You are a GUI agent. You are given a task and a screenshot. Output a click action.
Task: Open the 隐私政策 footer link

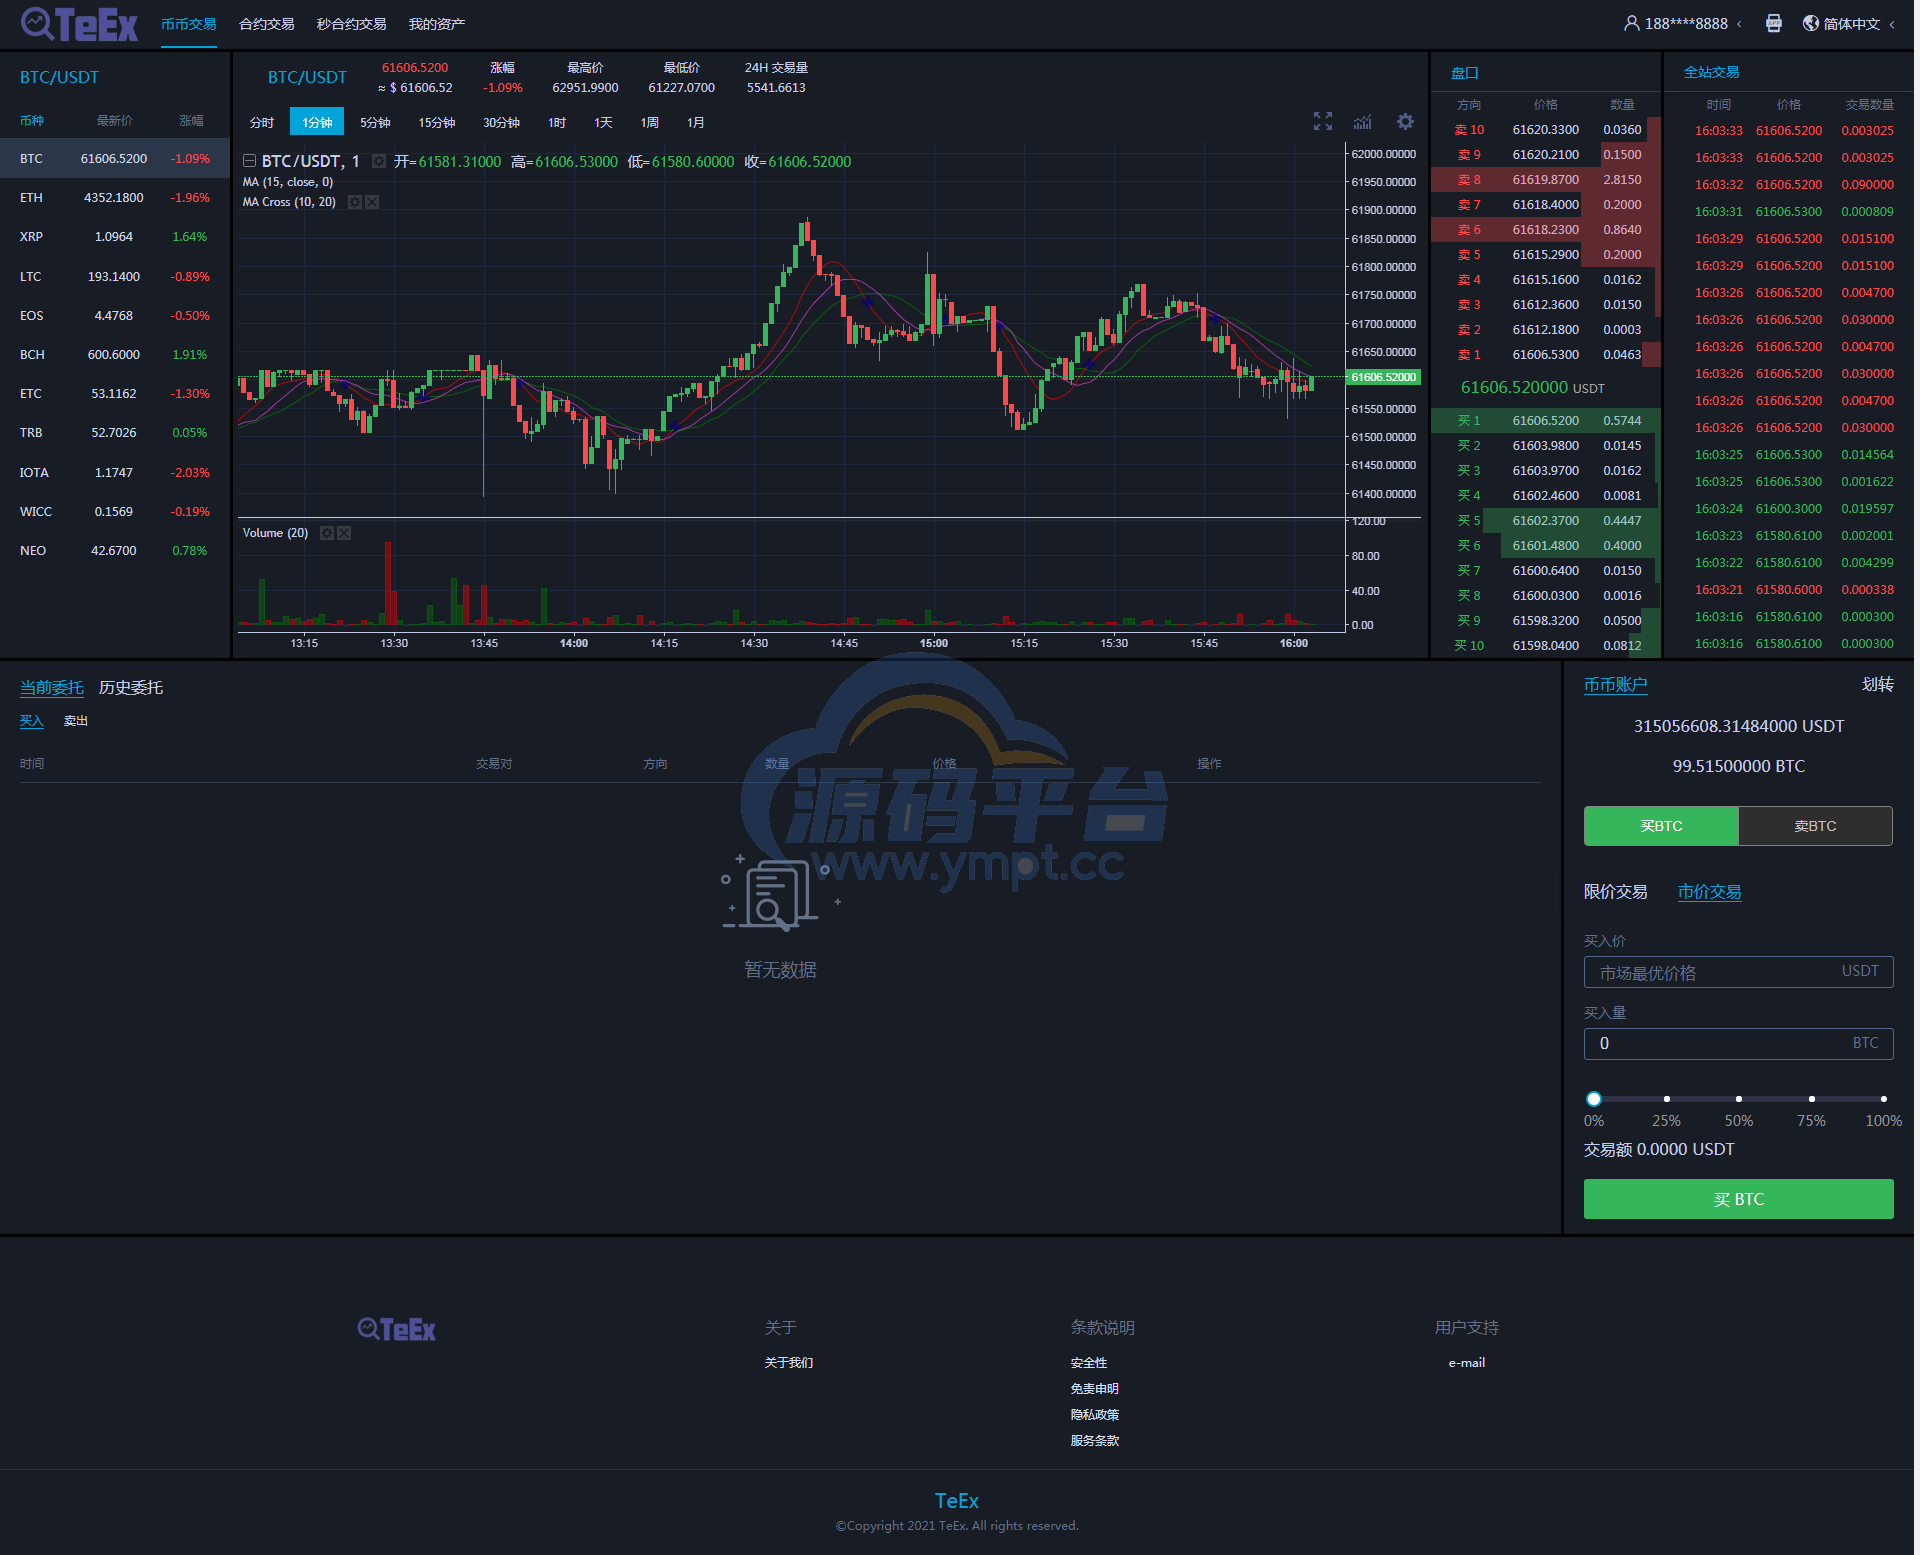1095,1415
